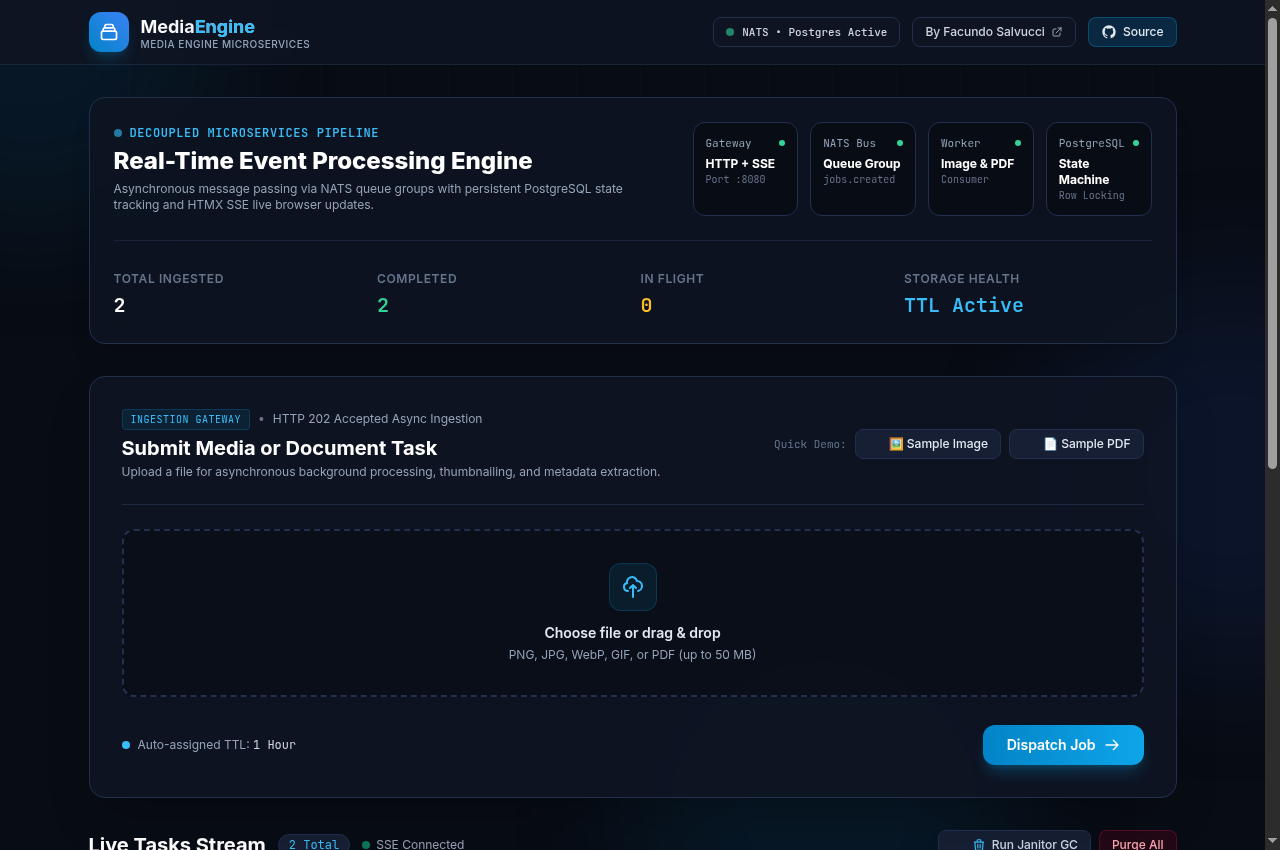Click the external link icon beside Facundo Salvucci
Image resolution: width=1280 pixels, height=850 pixels.
point(1057,32)
